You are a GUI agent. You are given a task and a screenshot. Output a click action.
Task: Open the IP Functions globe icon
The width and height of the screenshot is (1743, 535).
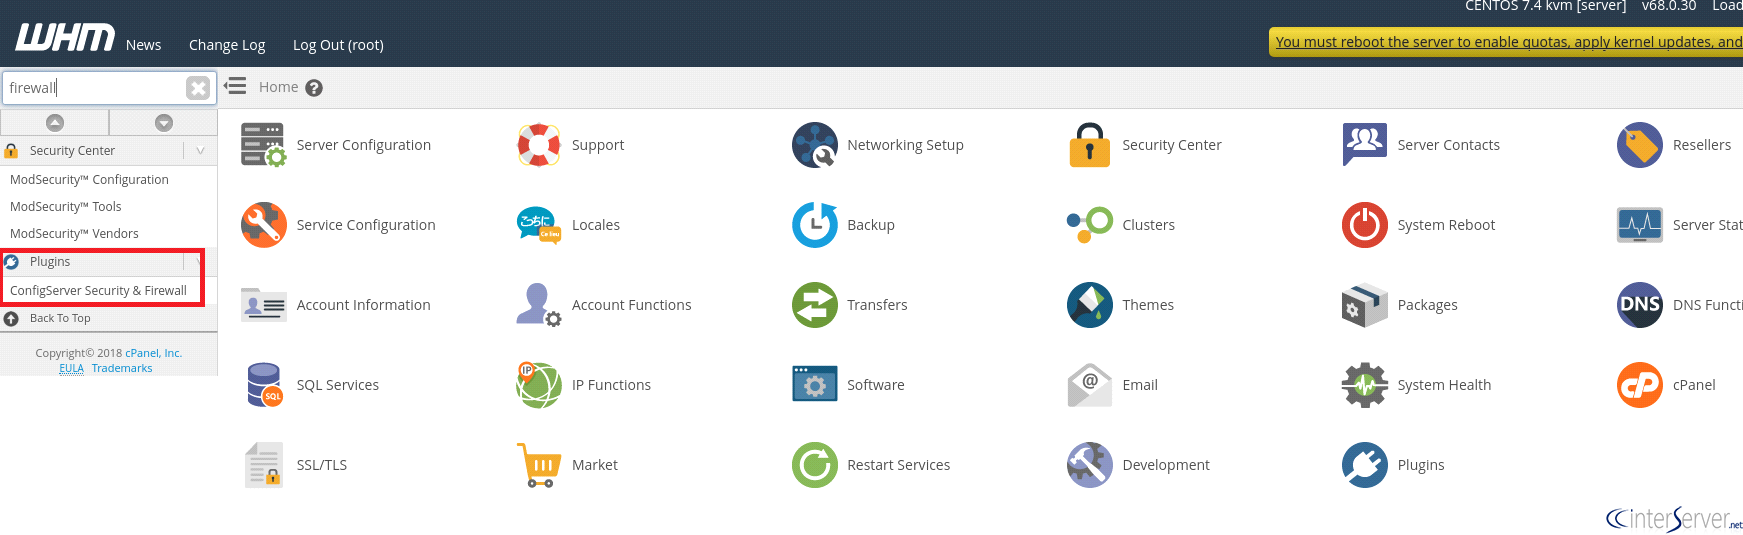coord(539,385)
